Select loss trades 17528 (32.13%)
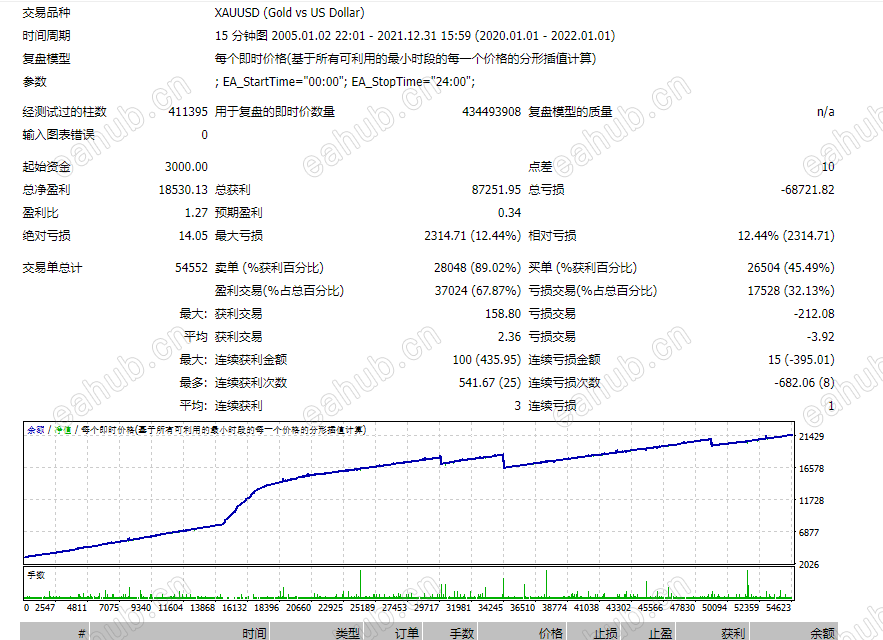Image resolution: width=883 pixels, height=640 pixels. (791, 291)
